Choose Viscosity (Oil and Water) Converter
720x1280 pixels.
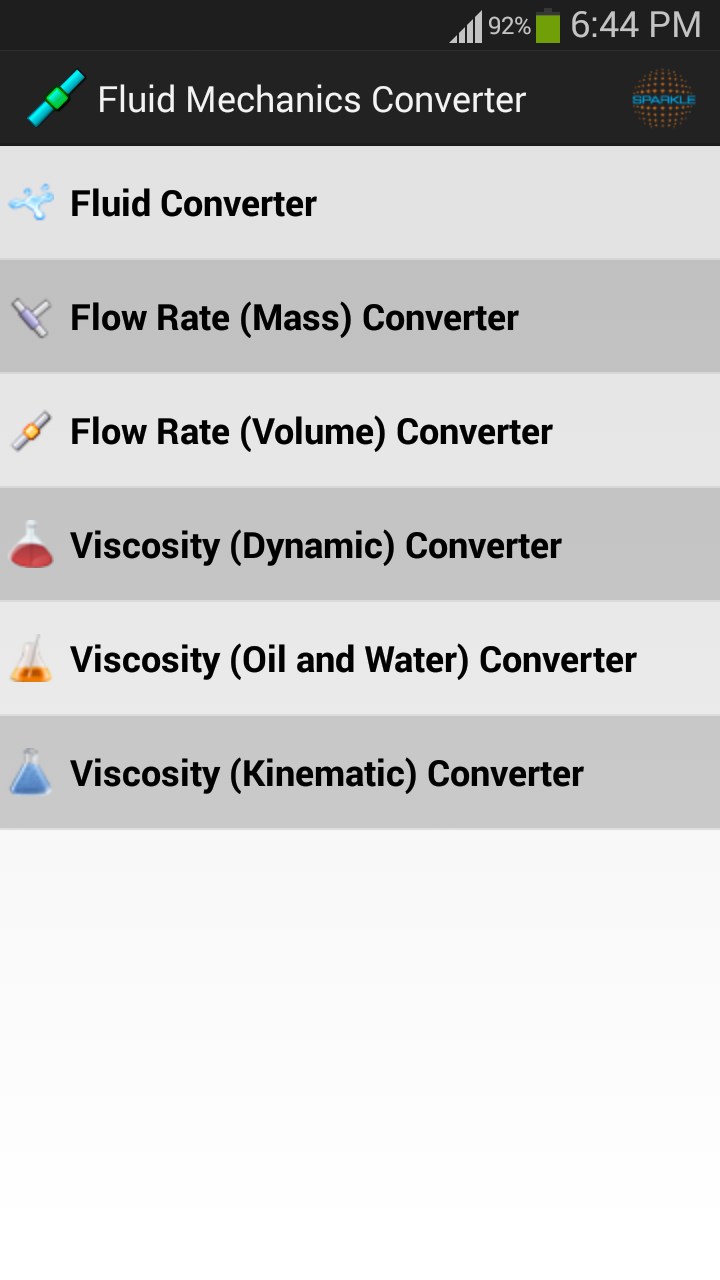tap(353, 660)
